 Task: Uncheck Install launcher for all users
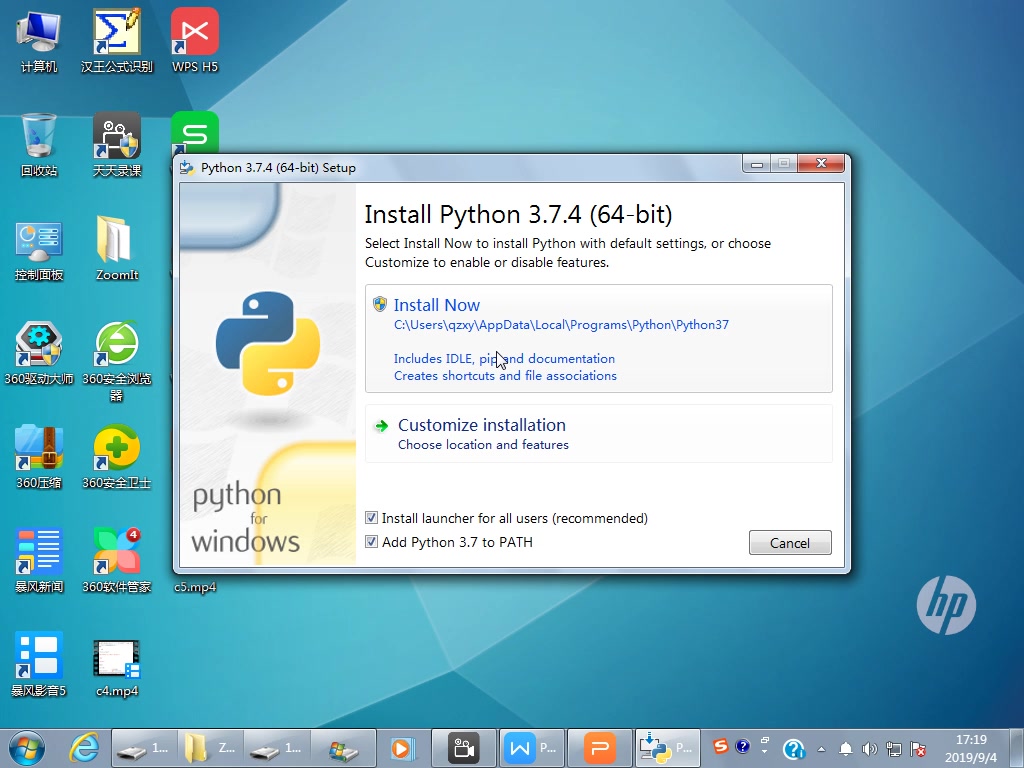[371, 518]
